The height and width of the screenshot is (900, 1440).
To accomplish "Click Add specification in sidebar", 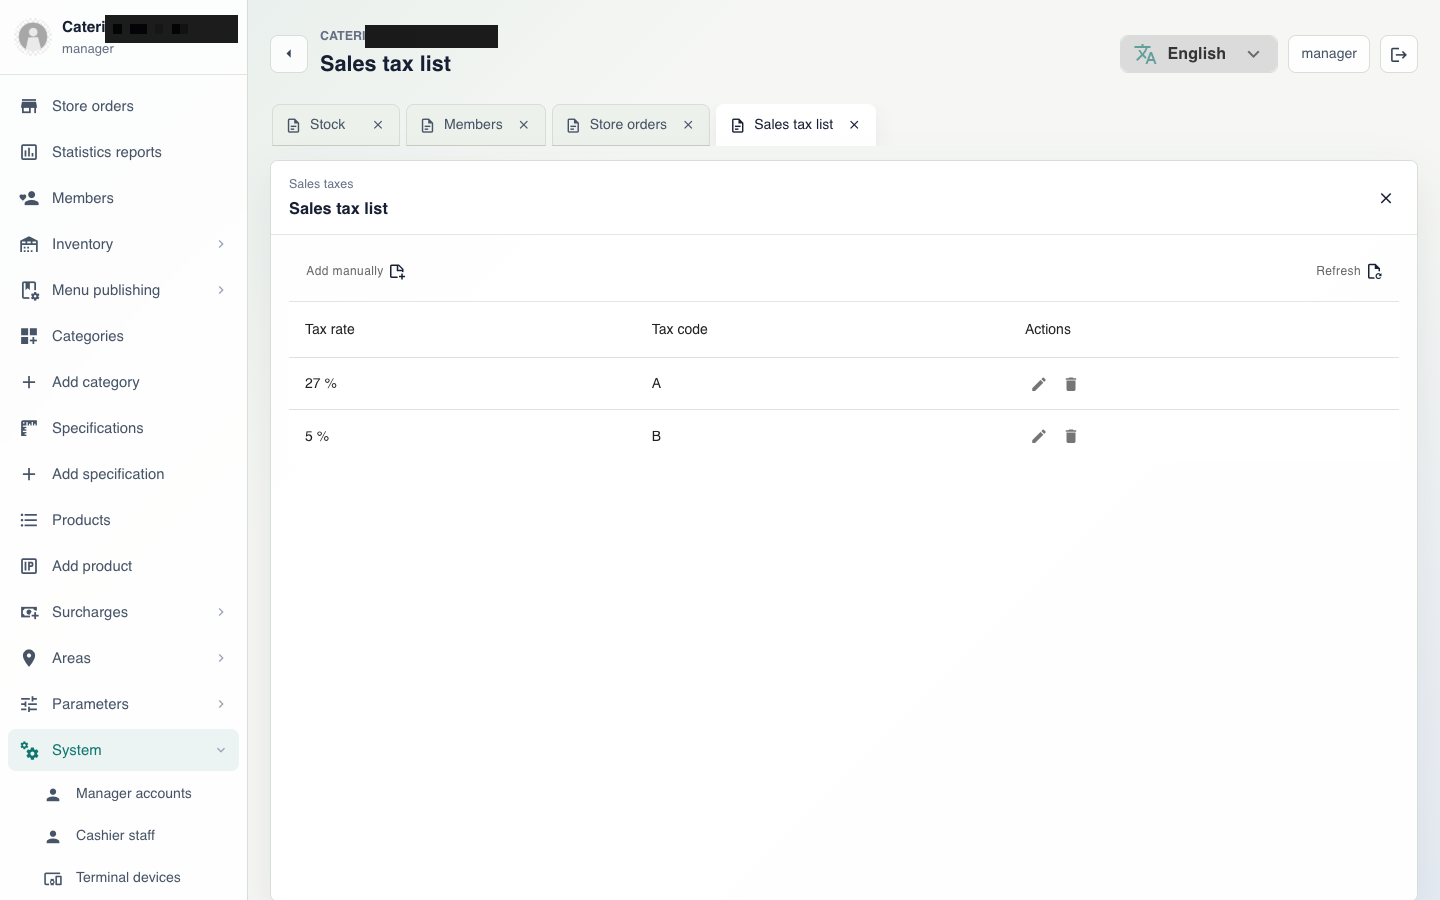I will click(x=124, y=474).
